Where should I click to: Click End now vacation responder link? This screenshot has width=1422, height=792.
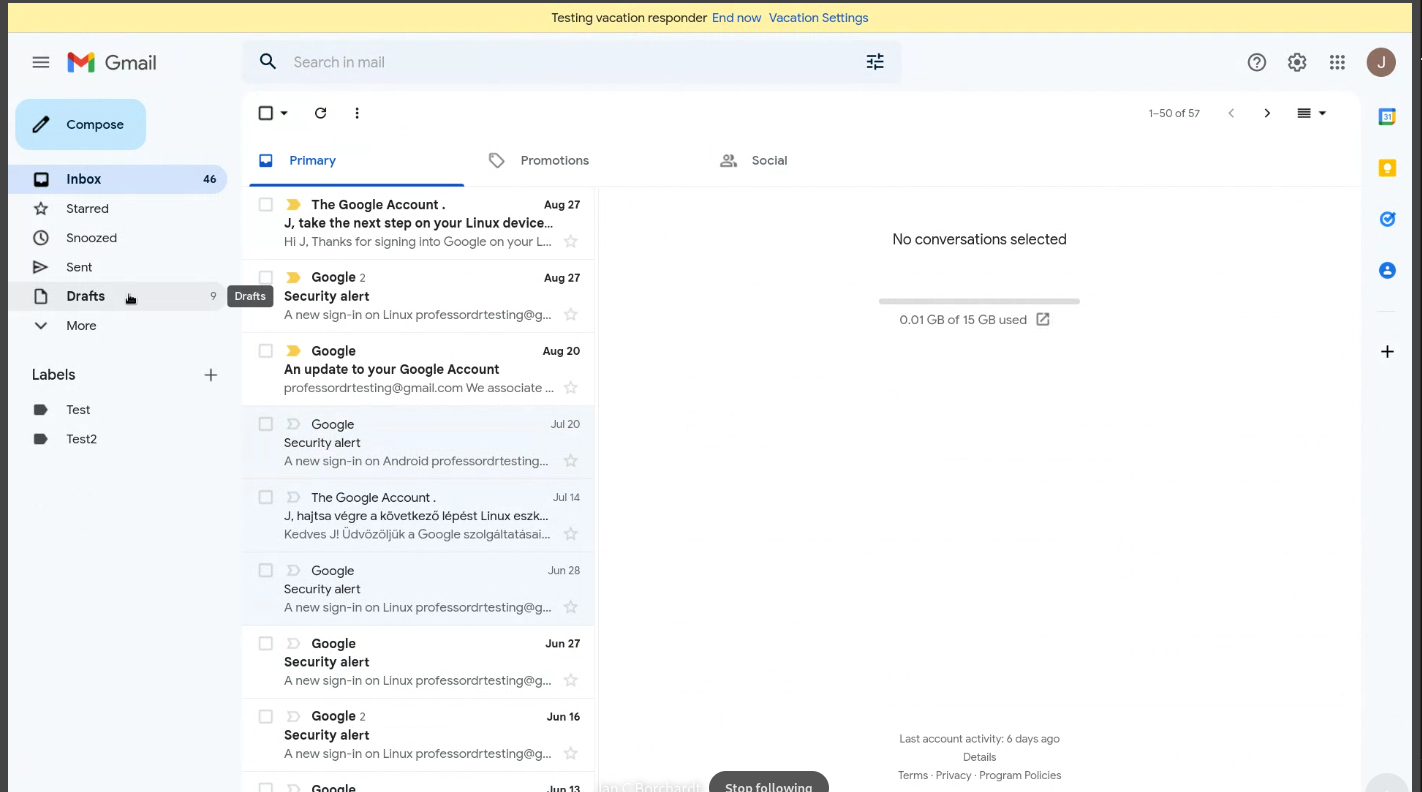(x=736, y=18)
